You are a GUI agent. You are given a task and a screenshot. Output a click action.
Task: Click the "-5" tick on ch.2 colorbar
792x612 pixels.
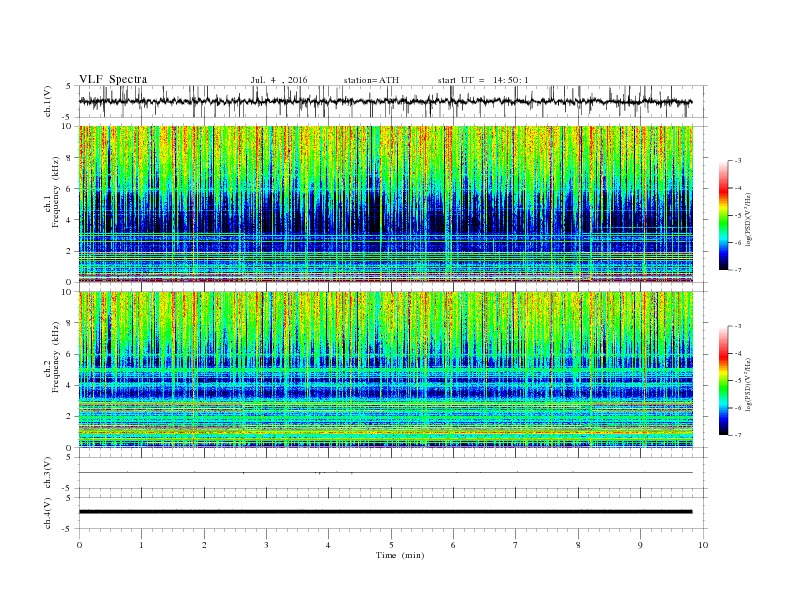737,381
